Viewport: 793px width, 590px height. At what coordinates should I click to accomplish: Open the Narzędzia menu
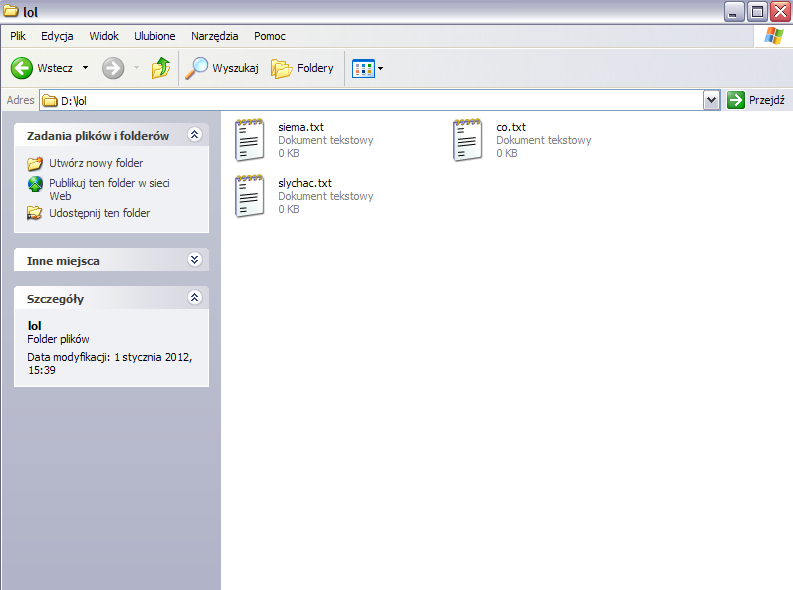pos(214,36)
